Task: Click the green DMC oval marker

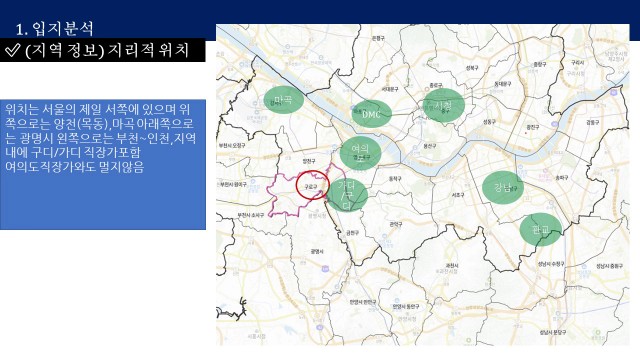Action: click(x=371, y=114)
